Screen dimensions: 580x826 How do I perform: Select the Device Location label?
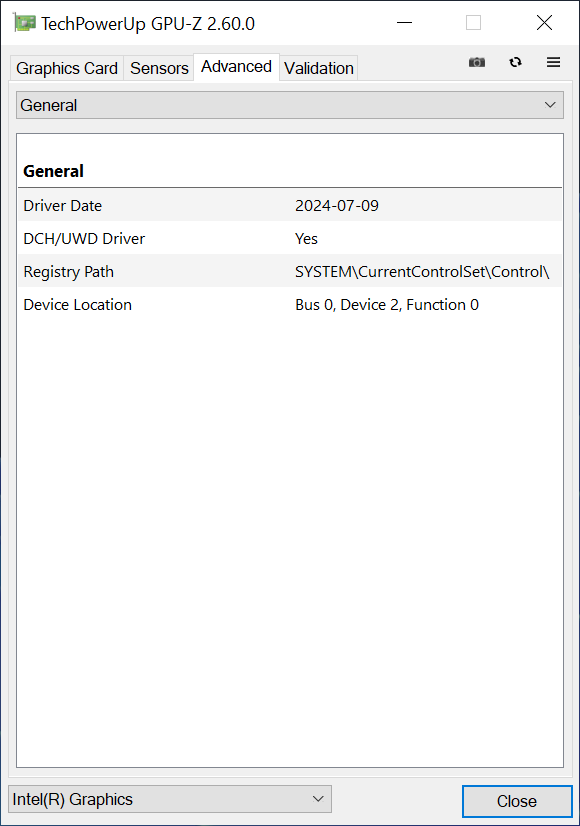(x=77, y=304)
